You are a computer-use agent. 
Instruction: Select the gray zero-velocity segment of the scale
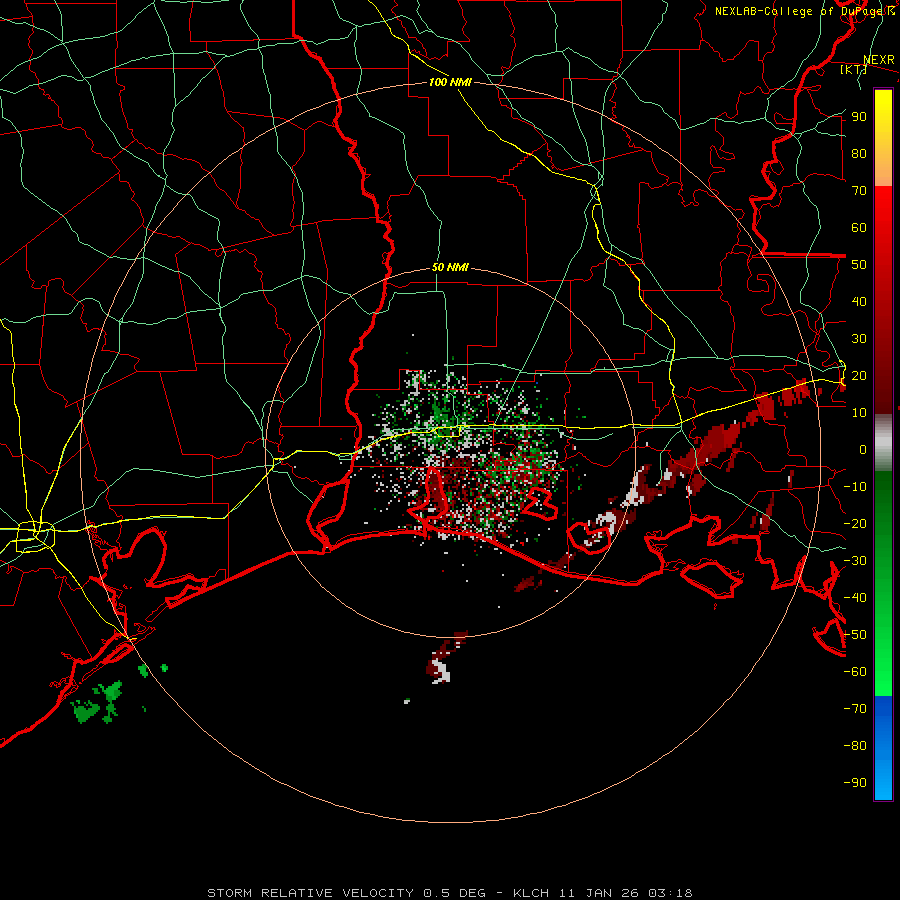click(883, 442)
